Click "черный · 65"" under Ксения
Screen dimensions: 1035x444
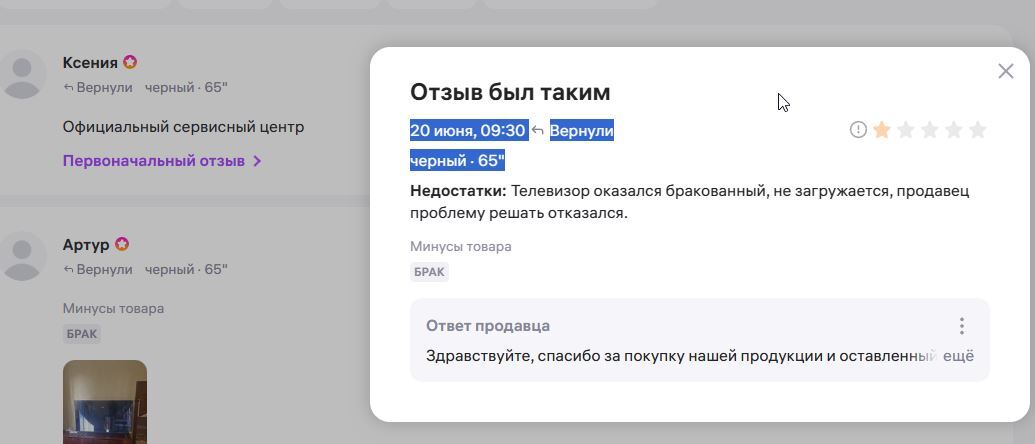(186, 87)
